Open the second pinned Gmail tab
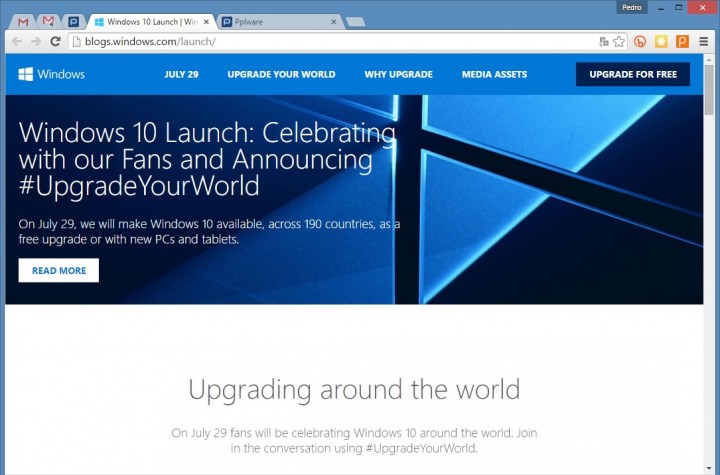This screenshot has width=720, height=475. (48, 21)
